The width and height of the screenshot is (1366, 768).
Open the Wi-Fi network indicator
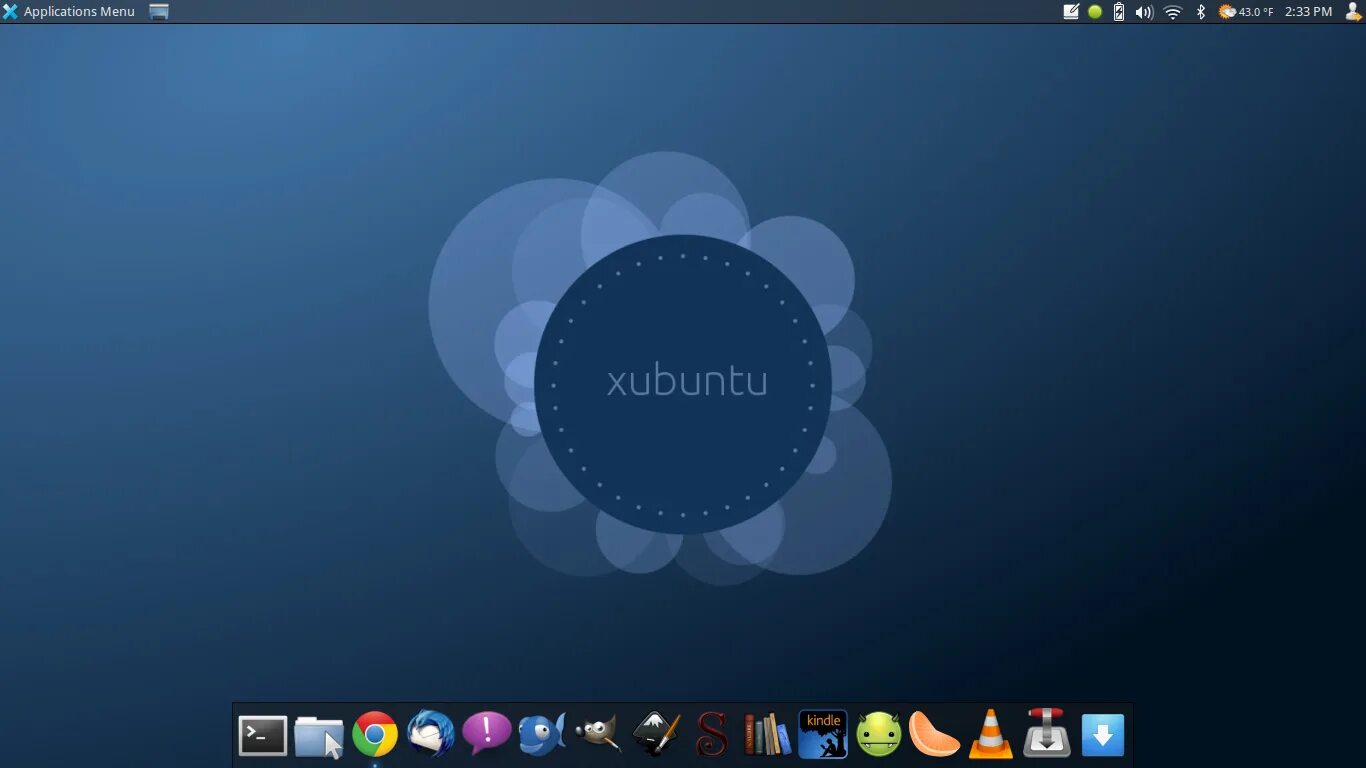1173,12
